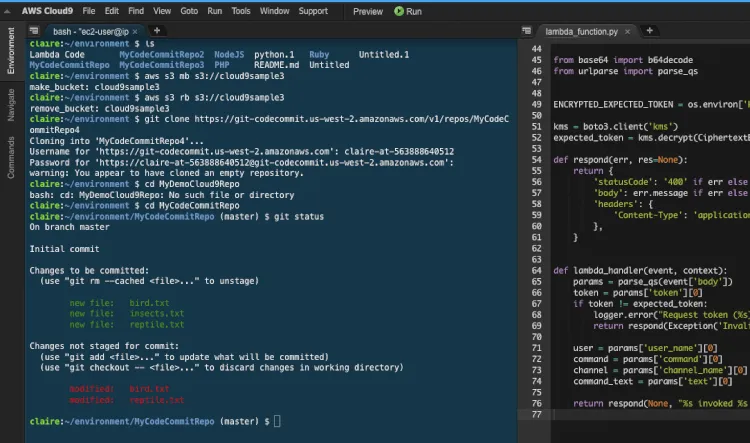Click the green Run button
Viewport: 750px width, 443px height.
click(408, 11)
